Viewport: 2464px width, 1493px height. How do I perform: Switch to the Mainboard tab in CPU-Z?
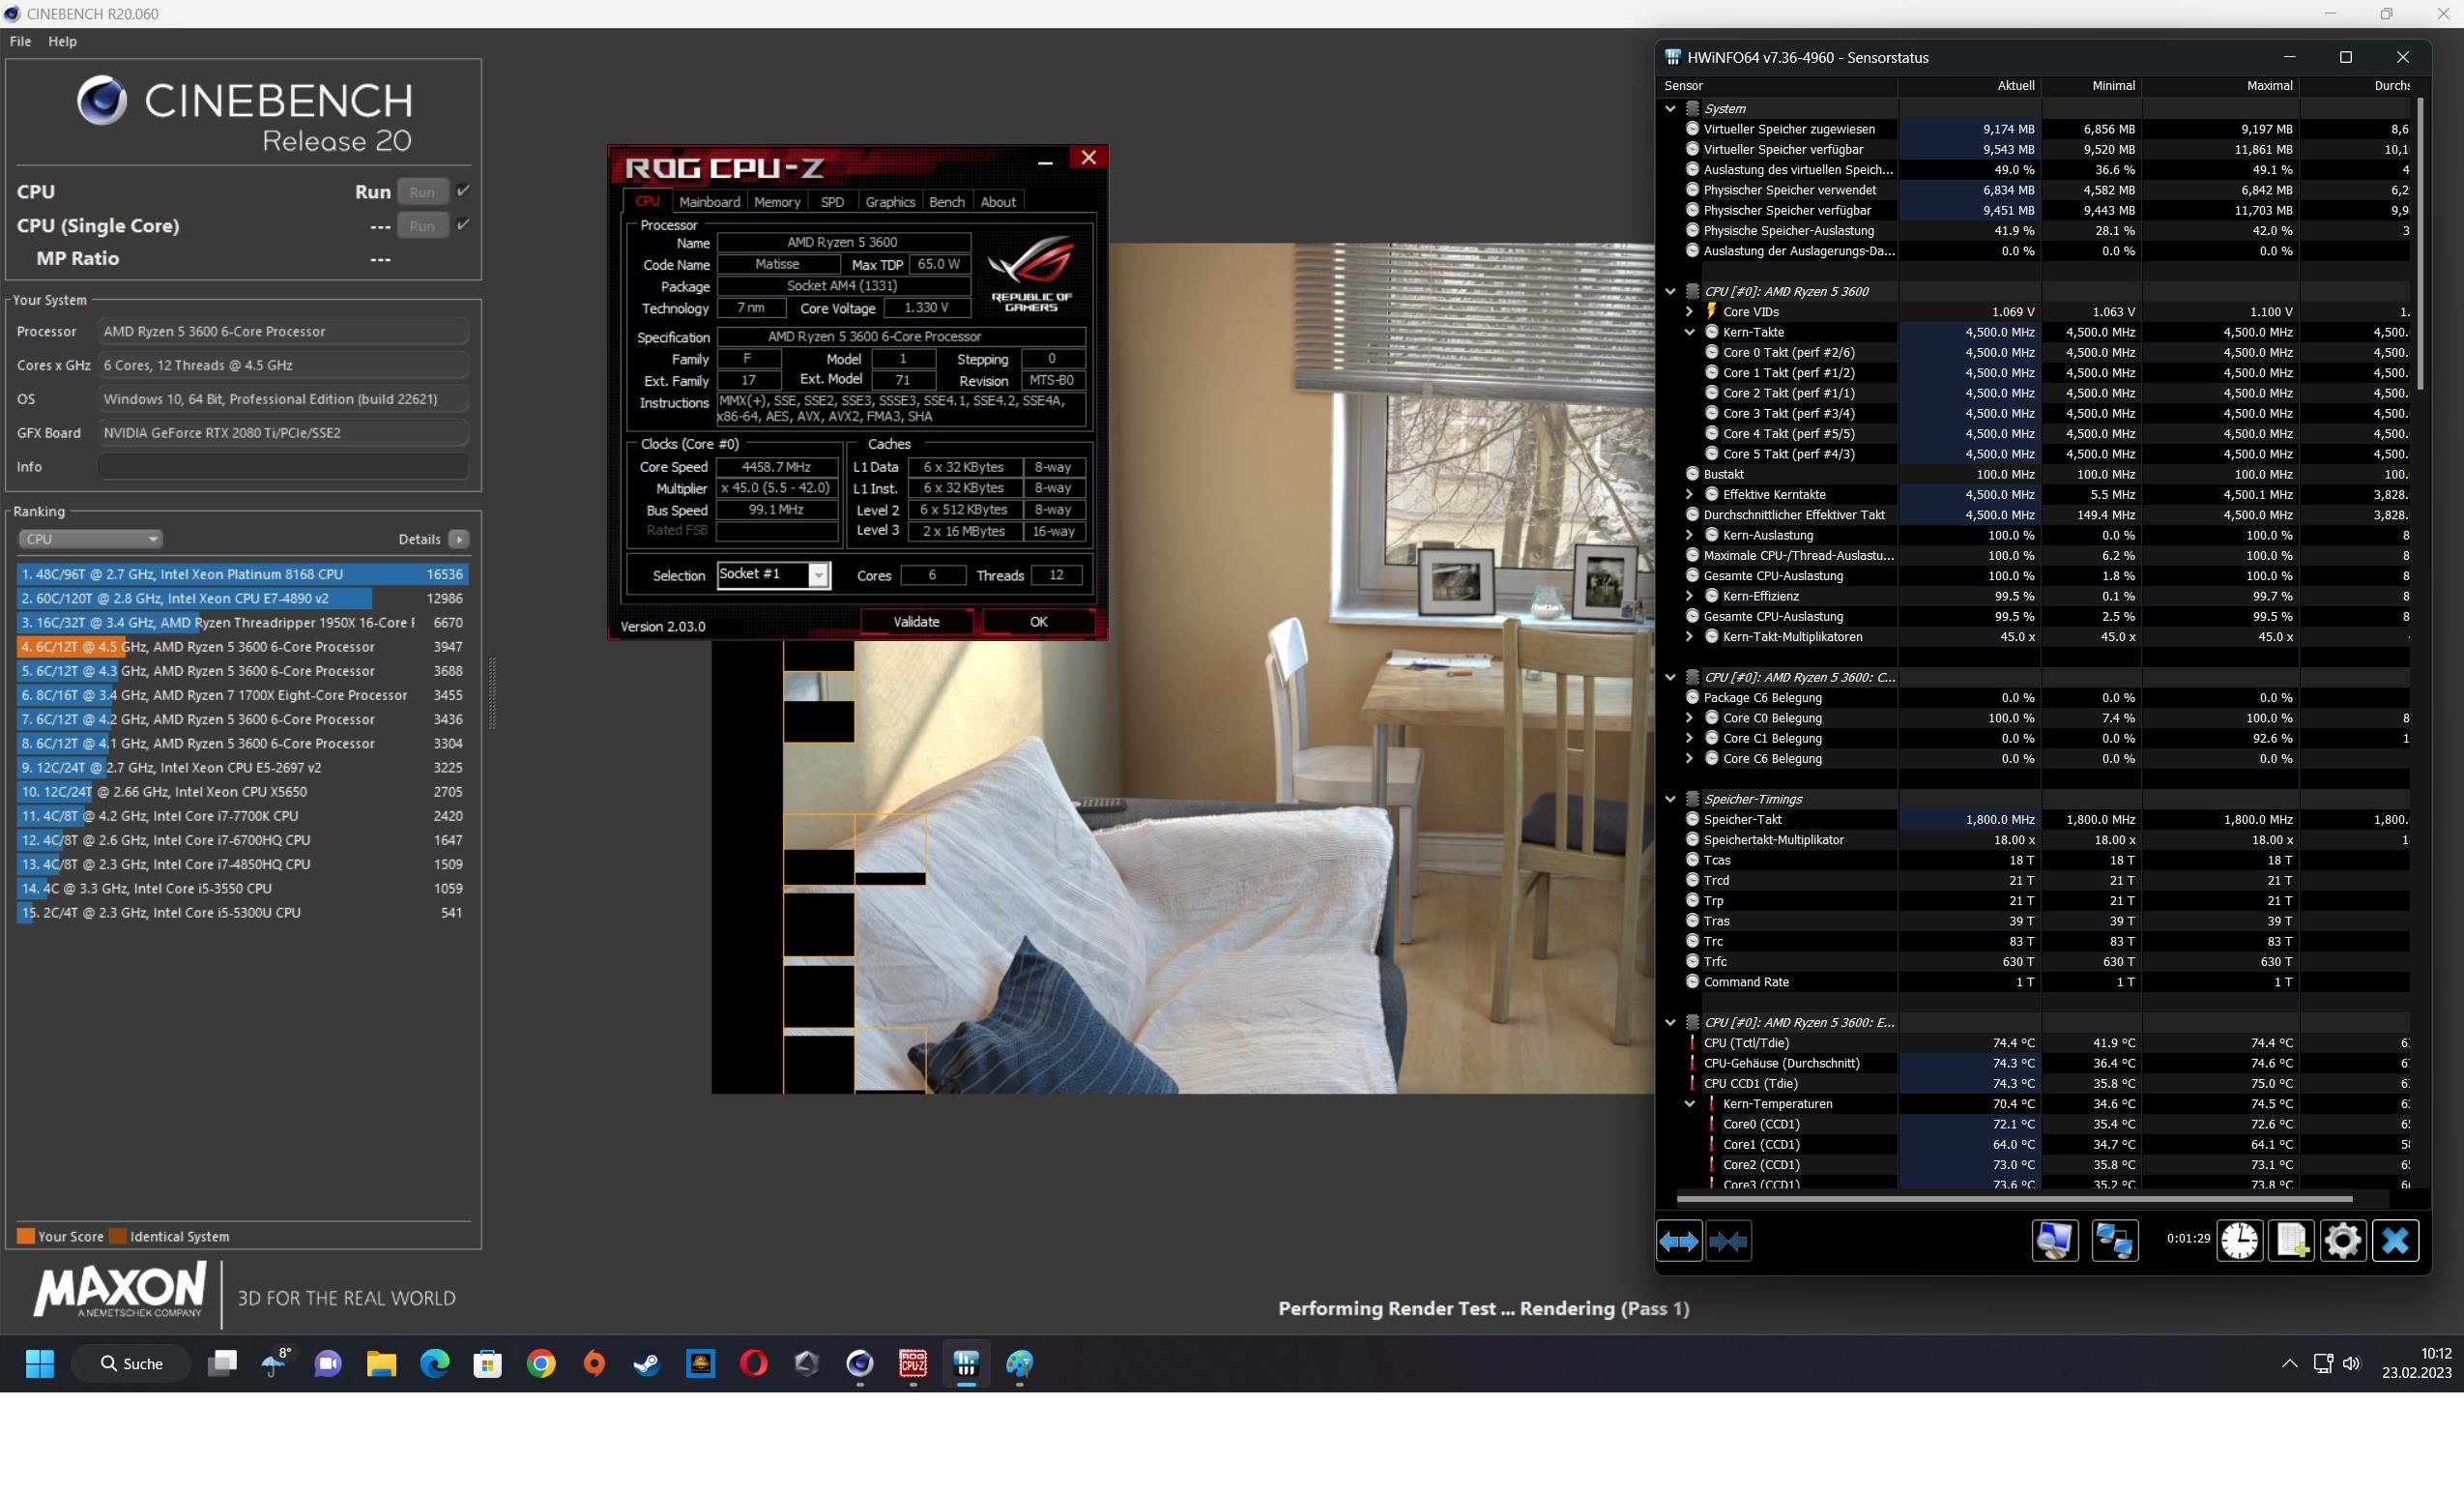[709, 202]
